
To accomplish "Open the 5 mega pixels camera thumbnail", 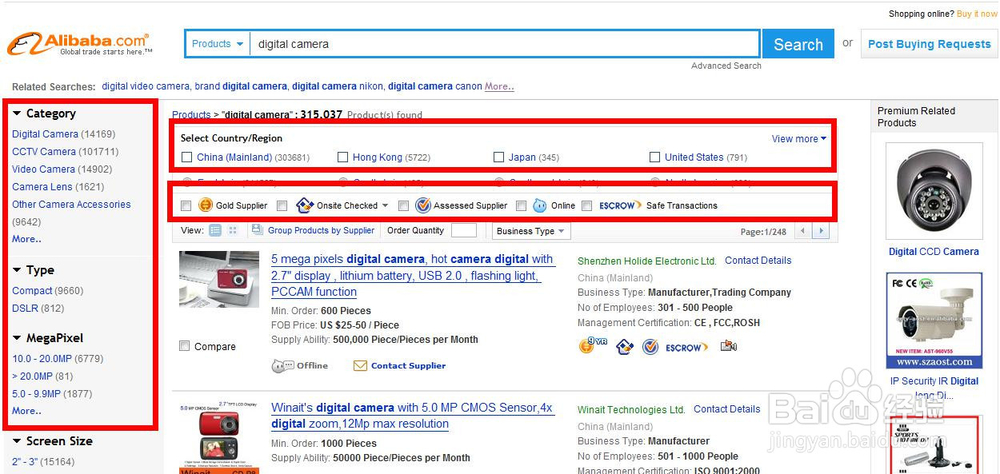I will point(219,279).
